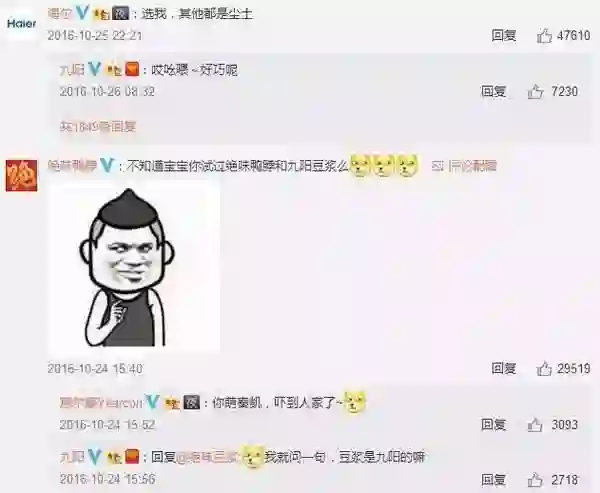
Task: Open the @mention in the last reply
Action: [x=207, y=457]
